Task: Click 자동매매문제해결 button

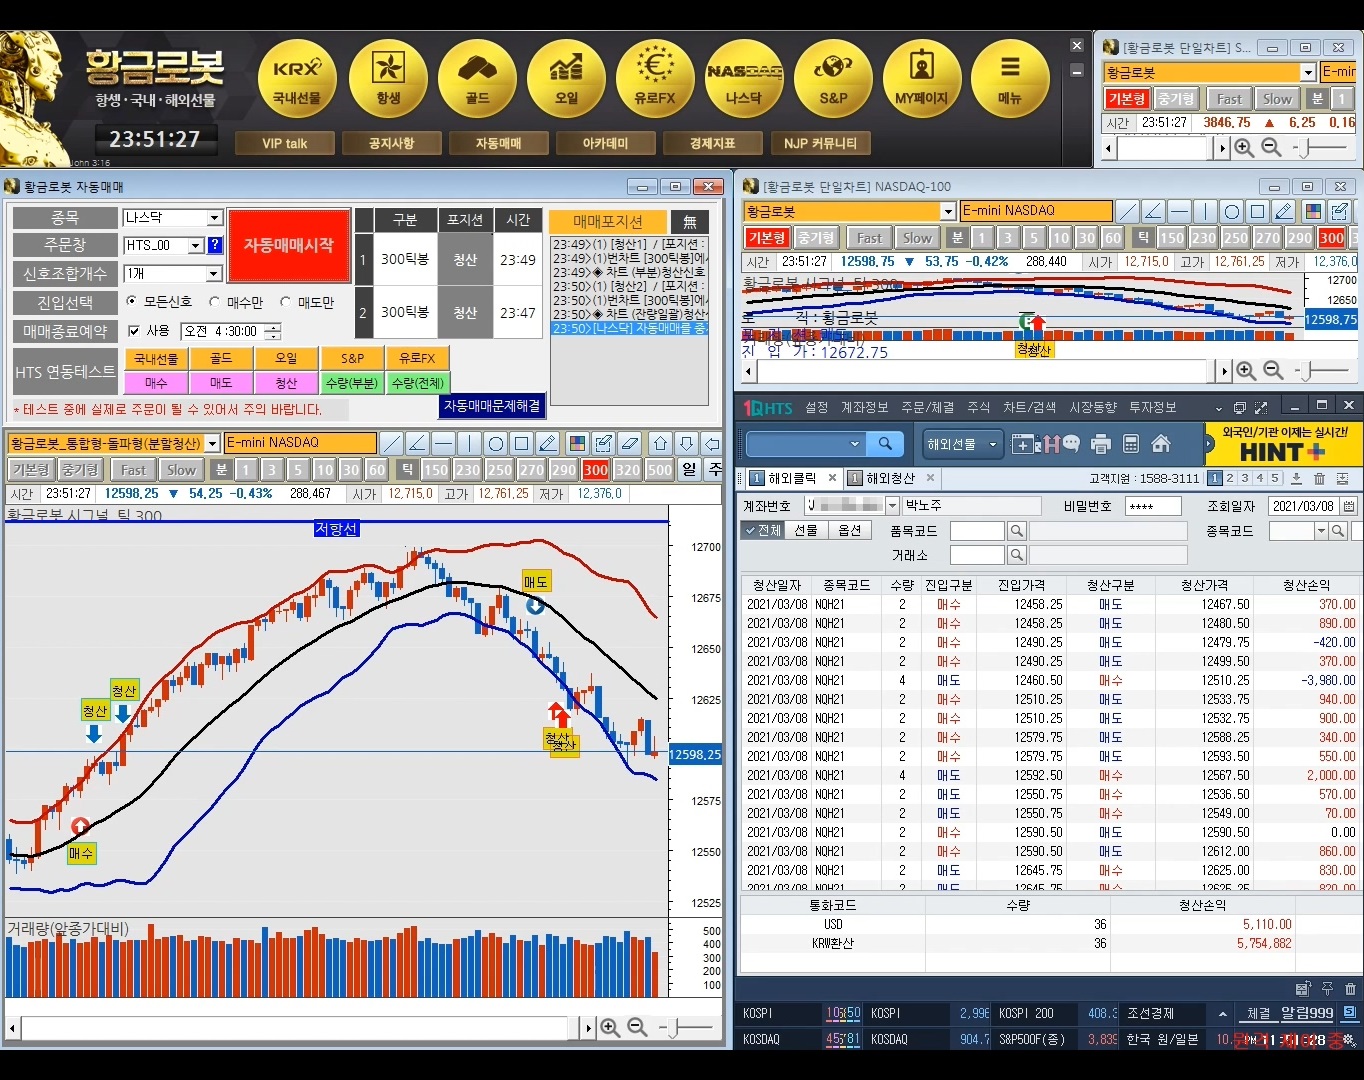Action: click(x=492, y=406)
